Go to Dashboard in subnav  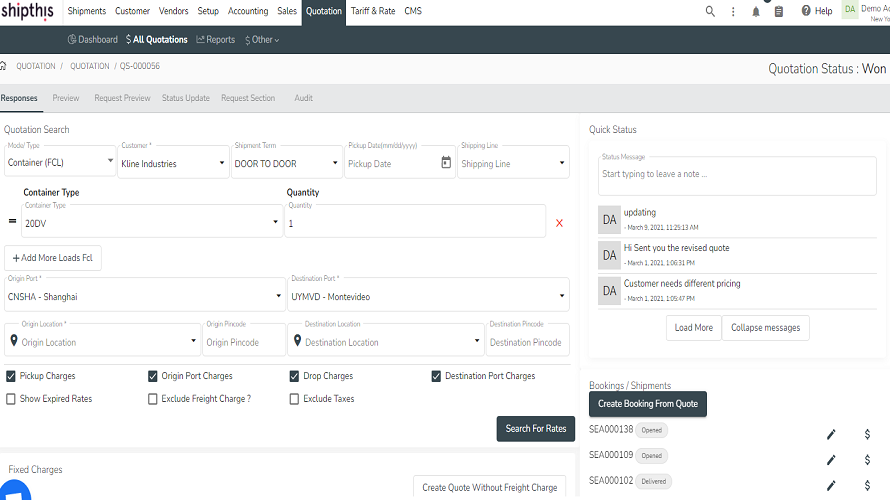[93, 40]
